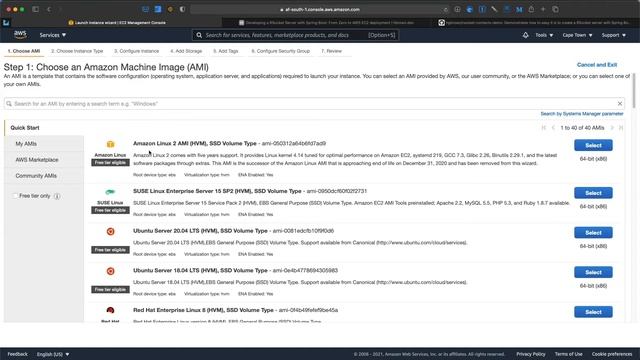Switch to the Developing a RSocket Server browser tab
640x360 pixels.
[326, 23]
